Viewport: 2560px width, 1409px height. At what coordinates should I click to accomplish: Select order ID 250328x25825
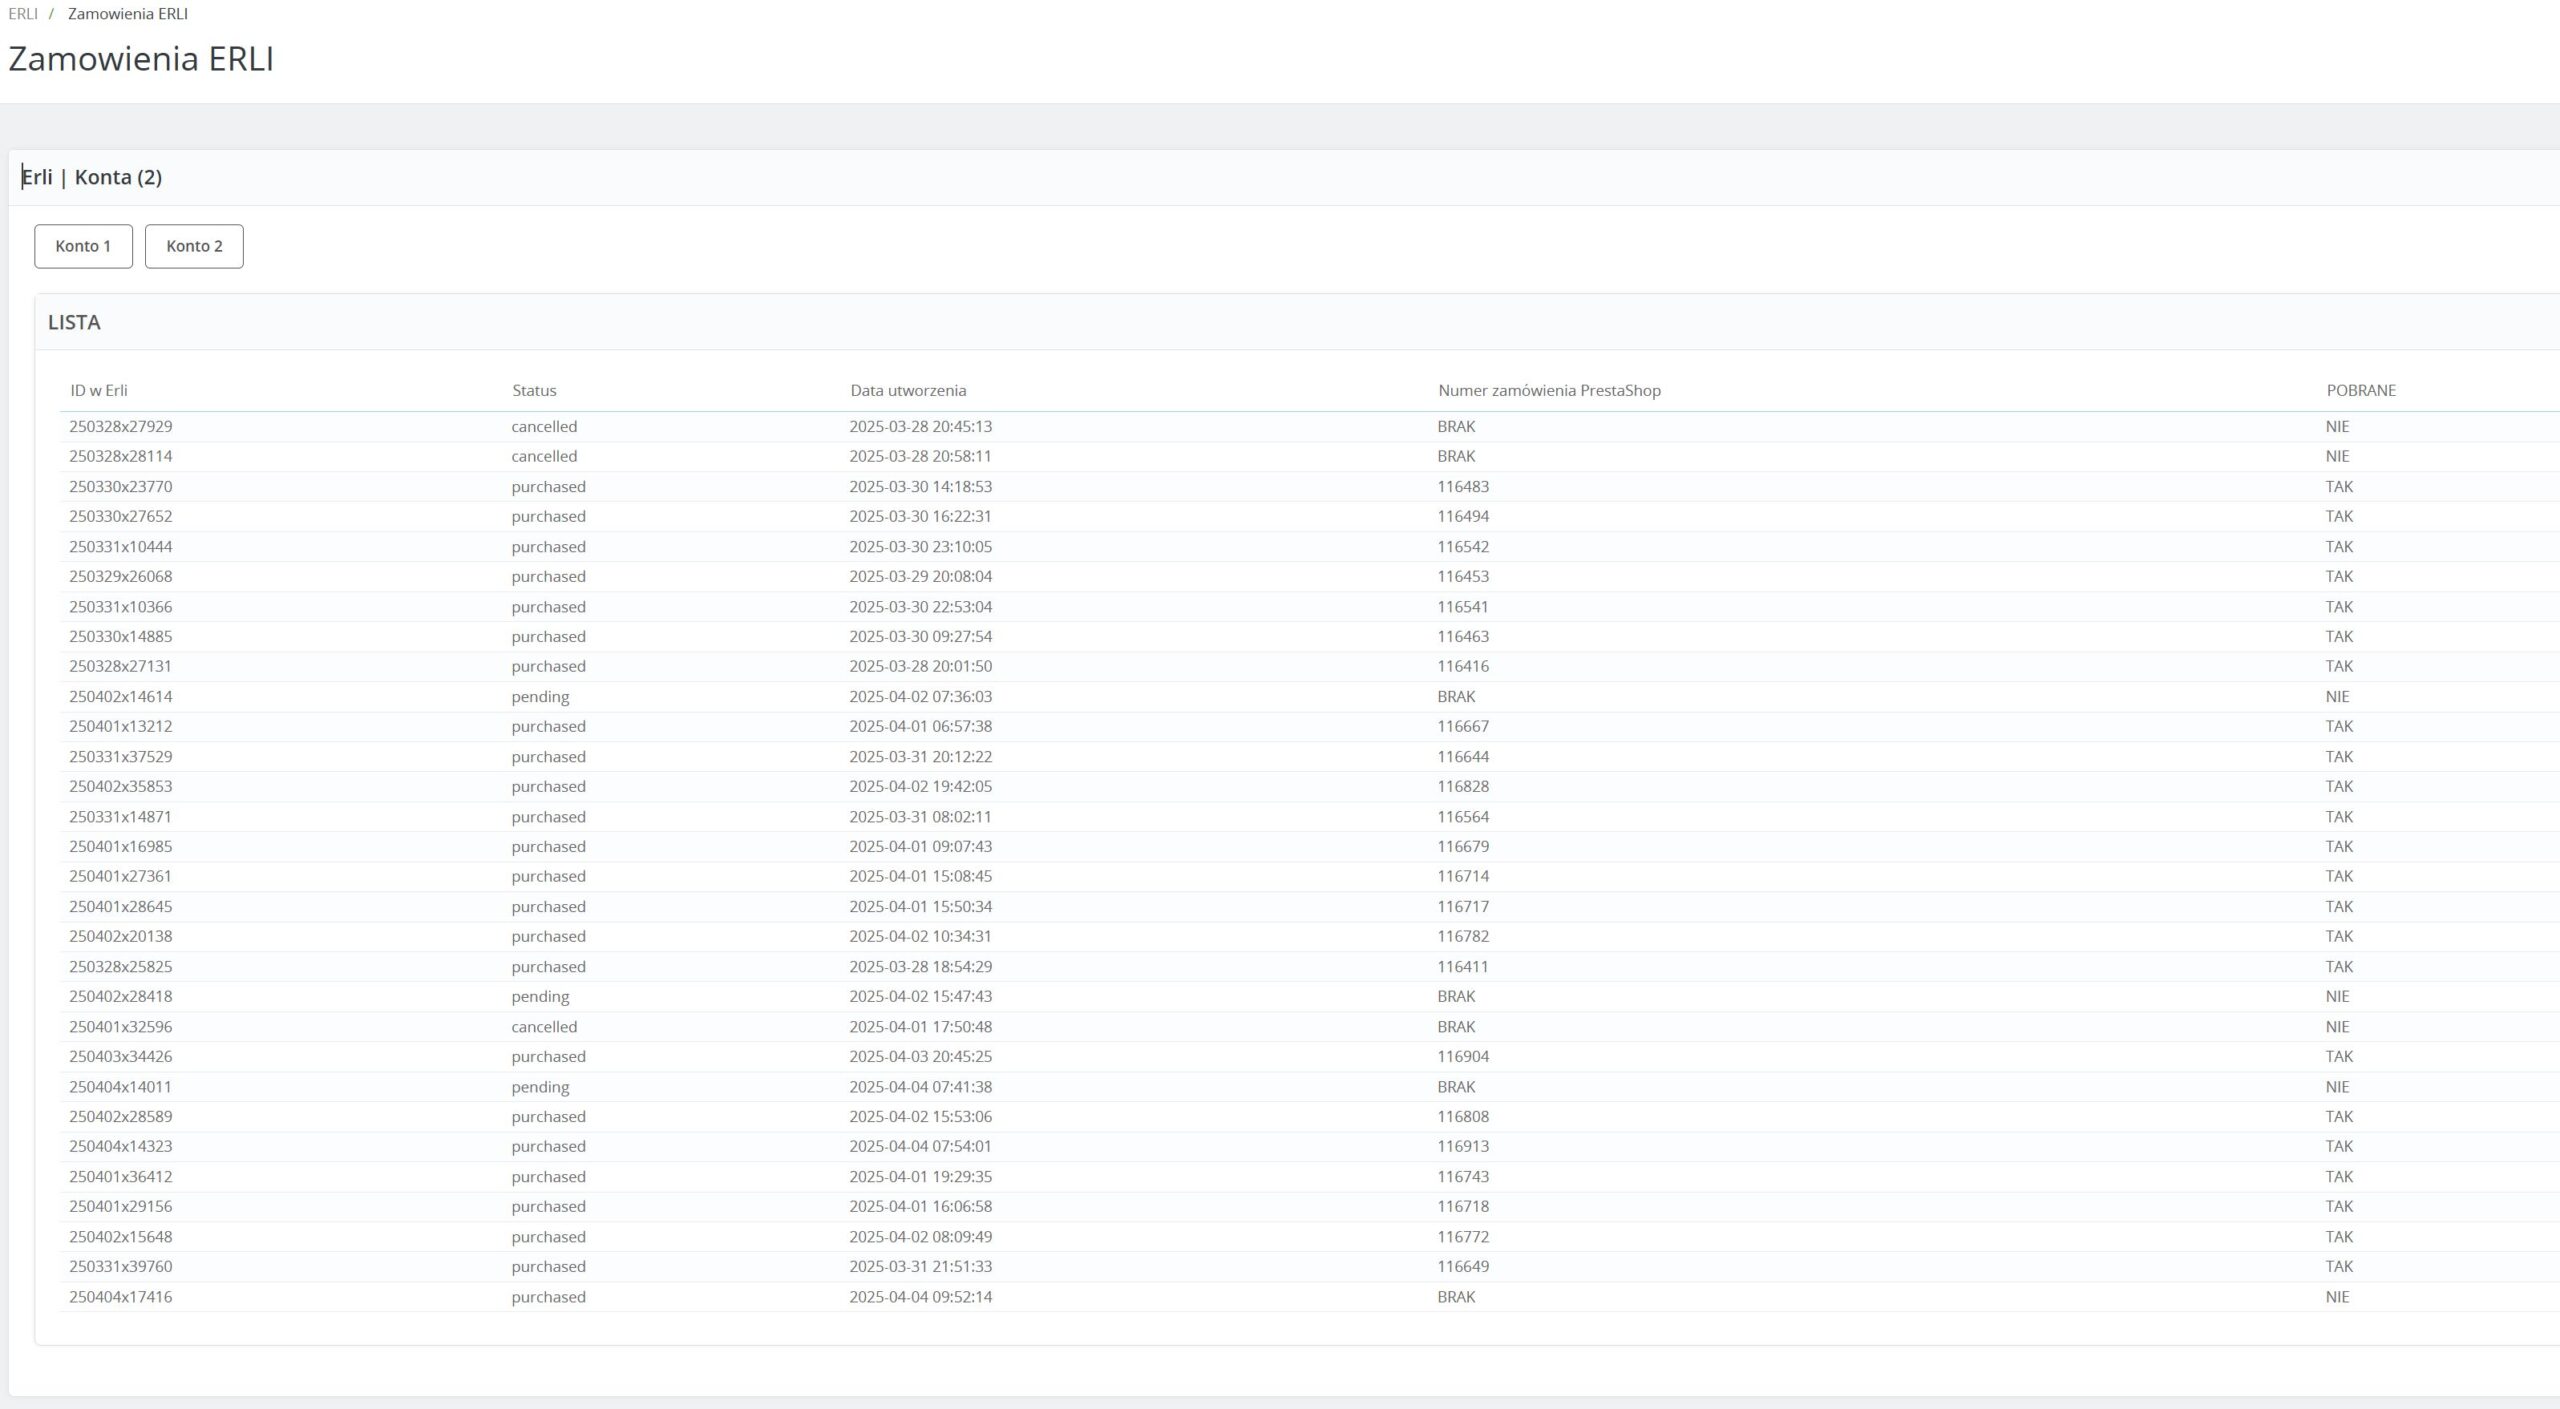(121, 966)
